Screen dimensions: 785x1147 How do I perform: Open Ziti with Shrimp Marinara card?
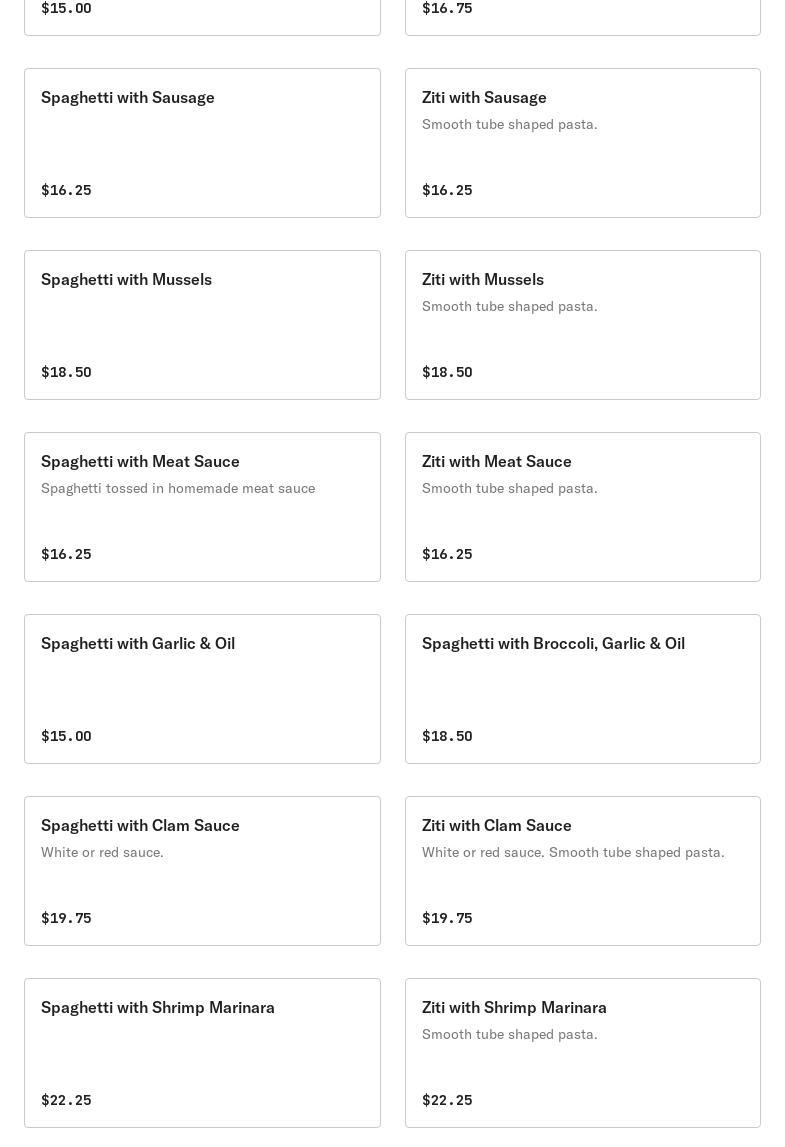pyautogui.click(x=514, y=1008)
